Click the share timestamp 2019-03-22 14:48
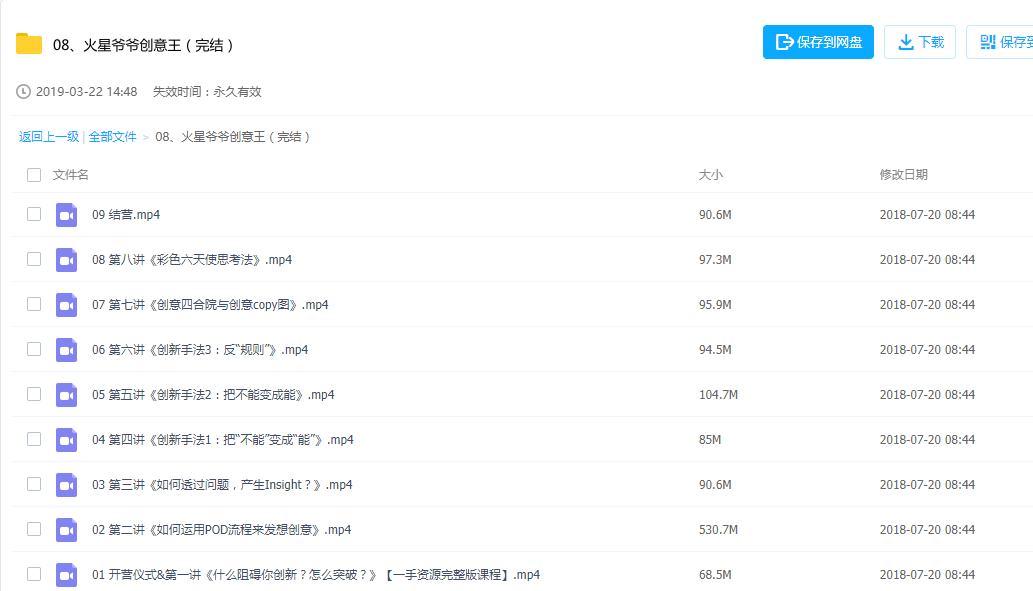 tap(86, 92)
